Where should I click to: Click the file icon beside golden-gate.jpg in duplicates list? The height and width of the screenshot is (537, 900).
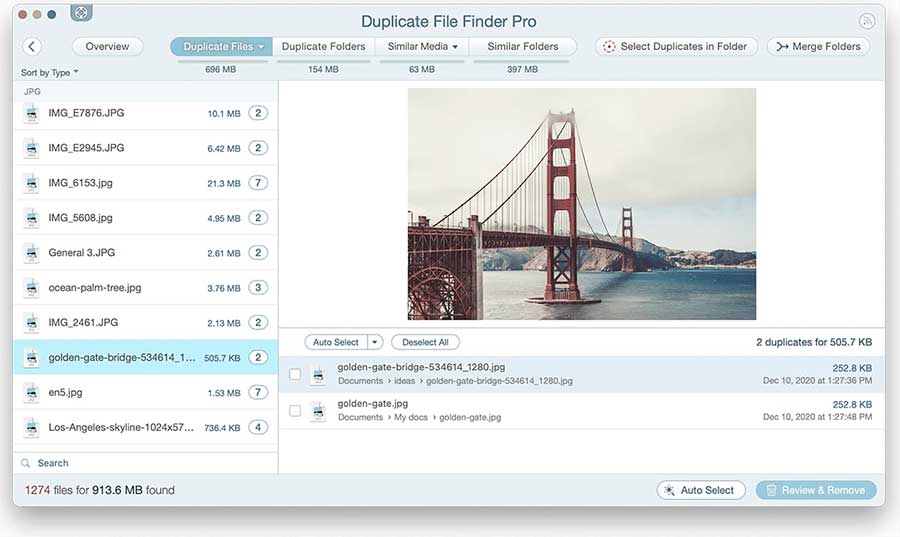pyautogui.click(x=318, y=410)
